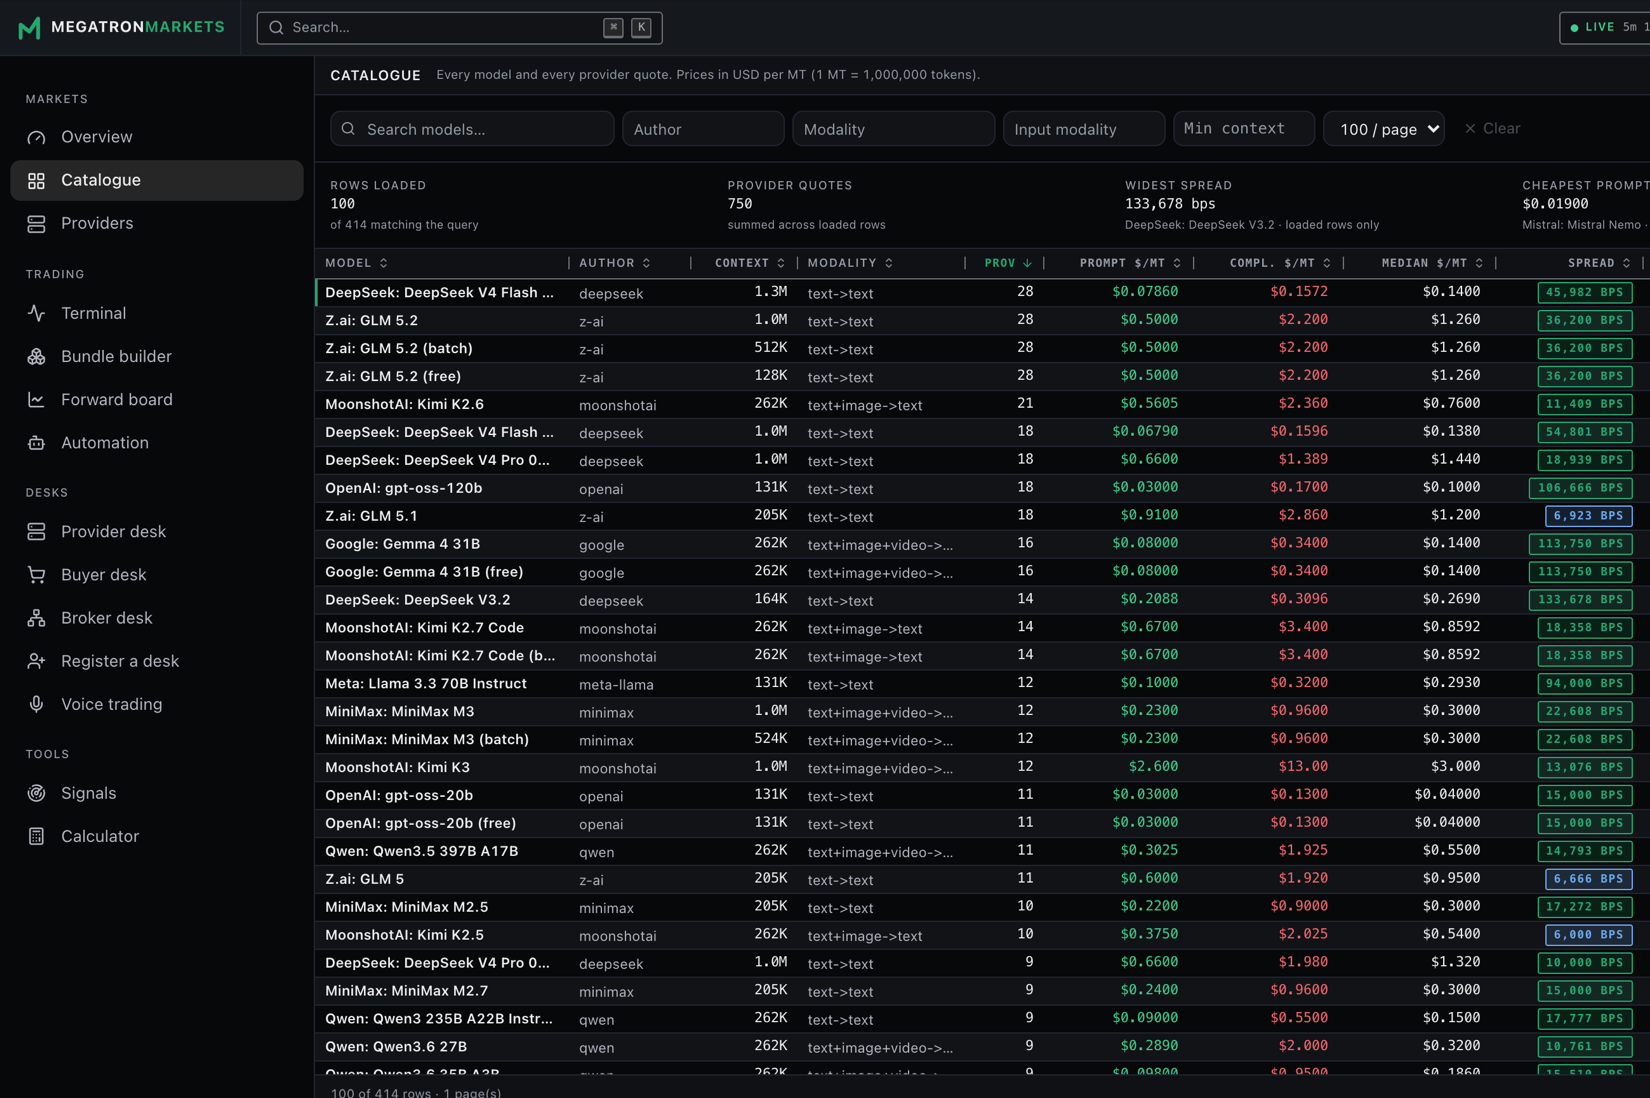
Task: Open the Qwen: Qwen3.6 27B row
Action: pos(982,1047)
